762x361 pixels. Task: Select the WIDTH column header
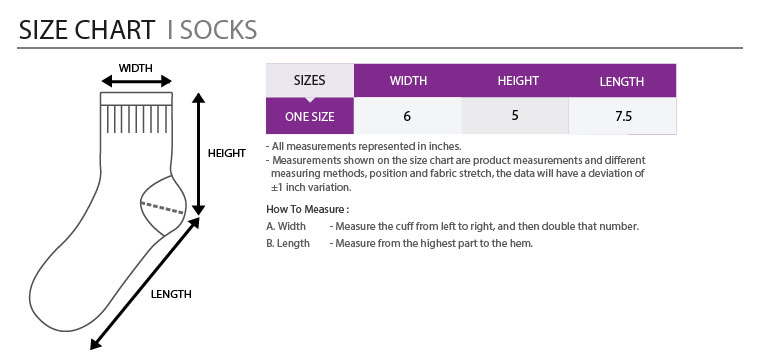click(408, 80)
